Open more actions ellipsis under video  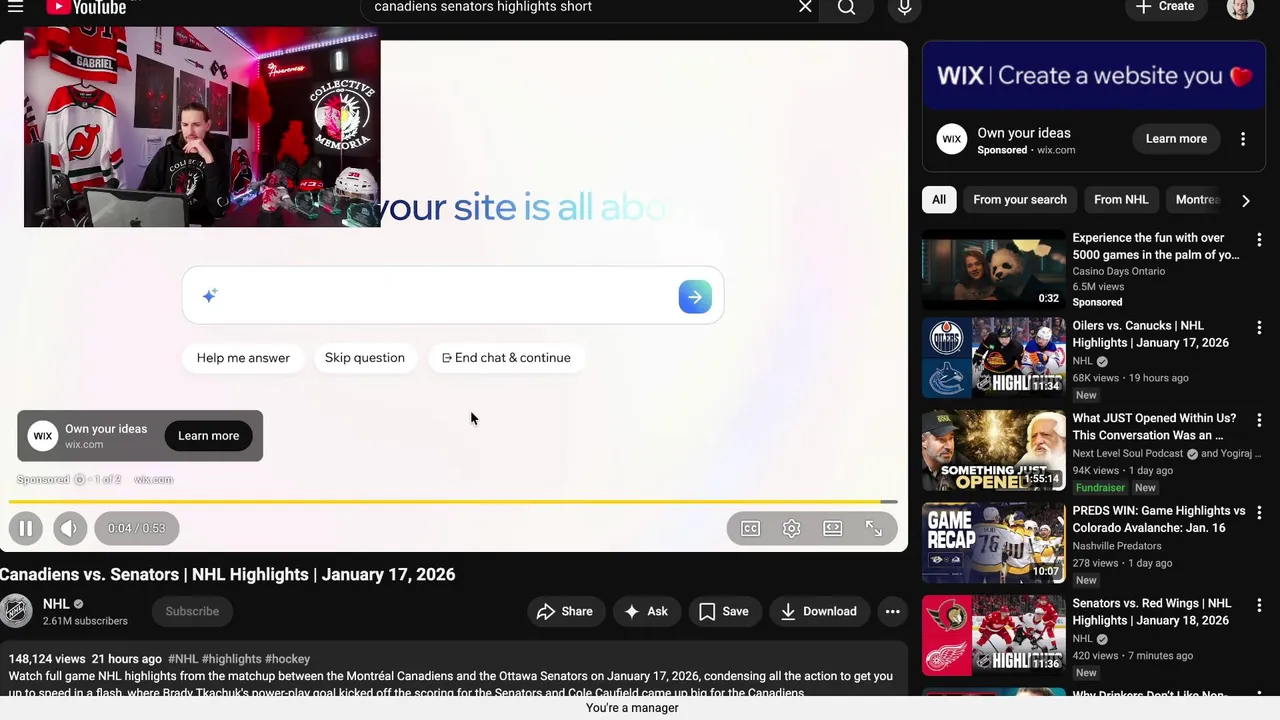point(892,611)
